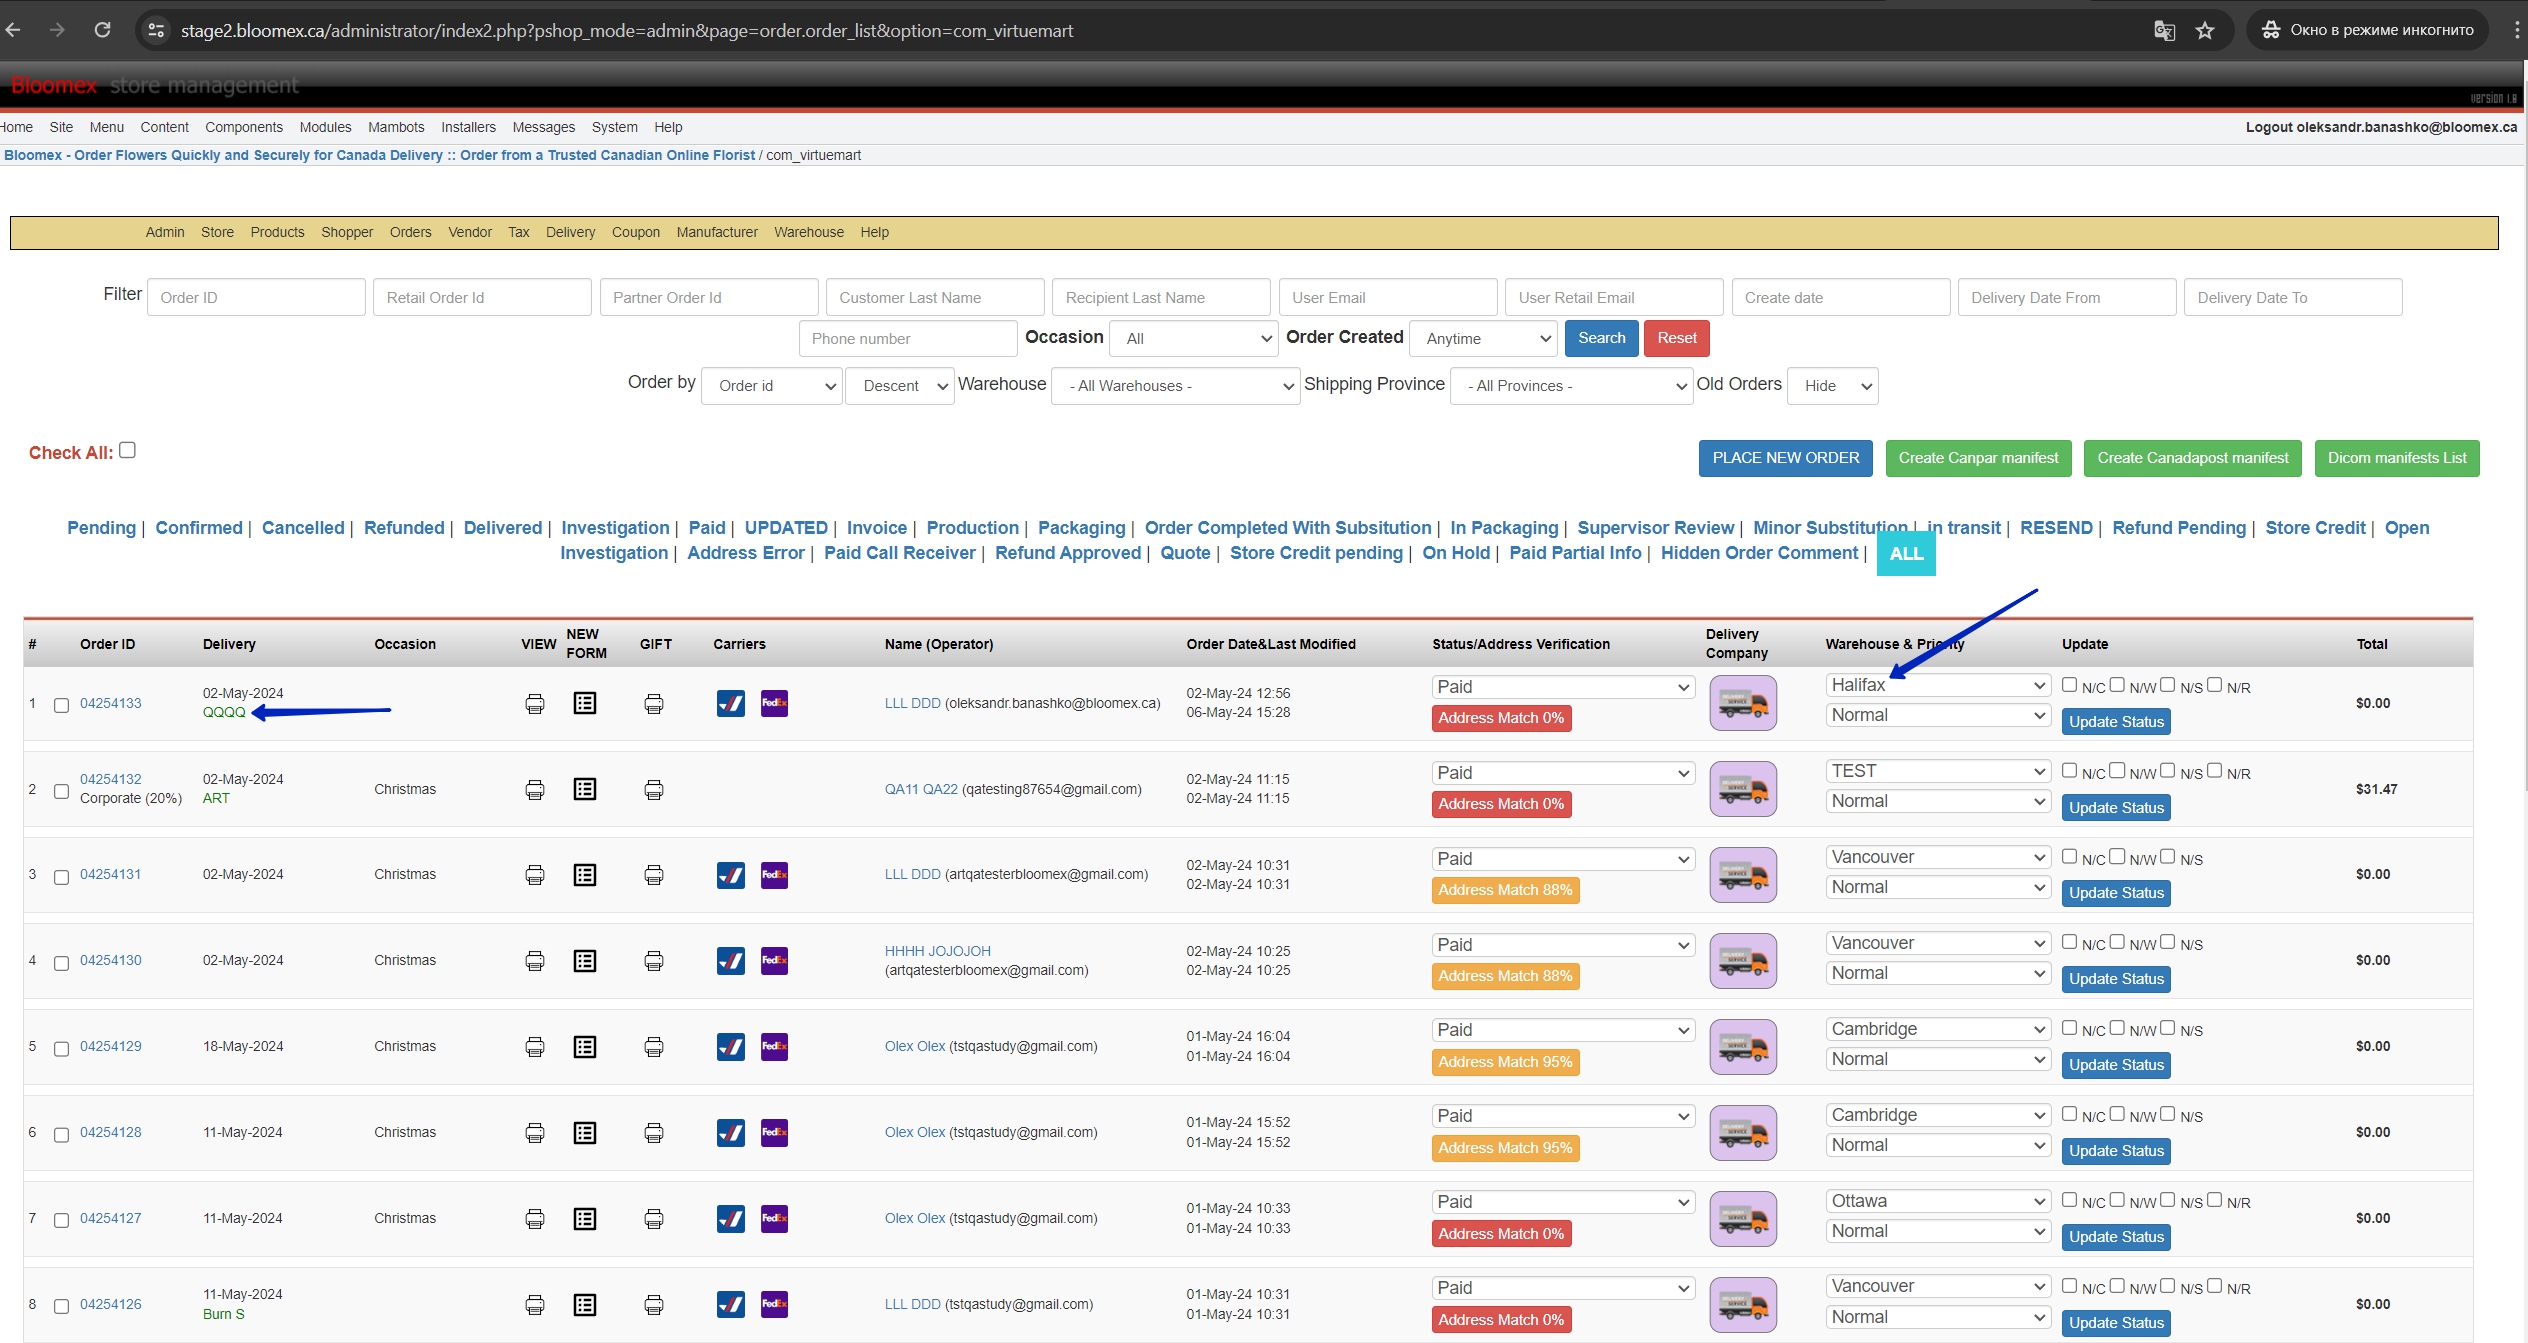Open NEW FORM icon for order 04254128

coord(585,1134)
